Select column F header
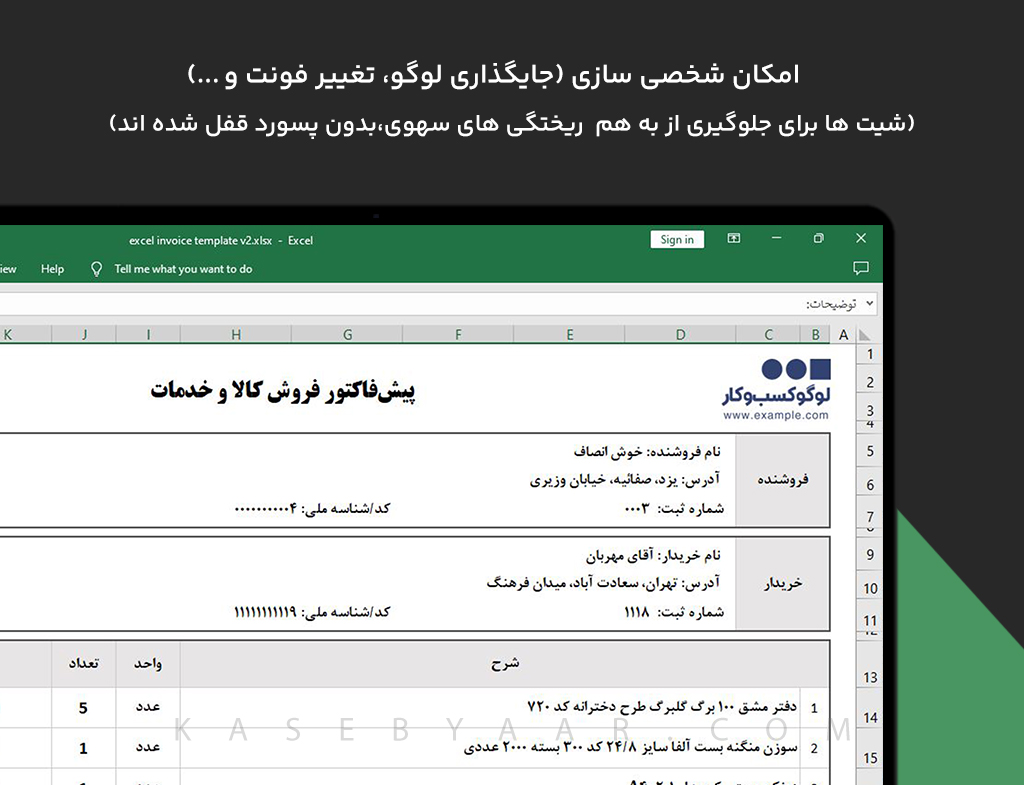 [458, 335]
